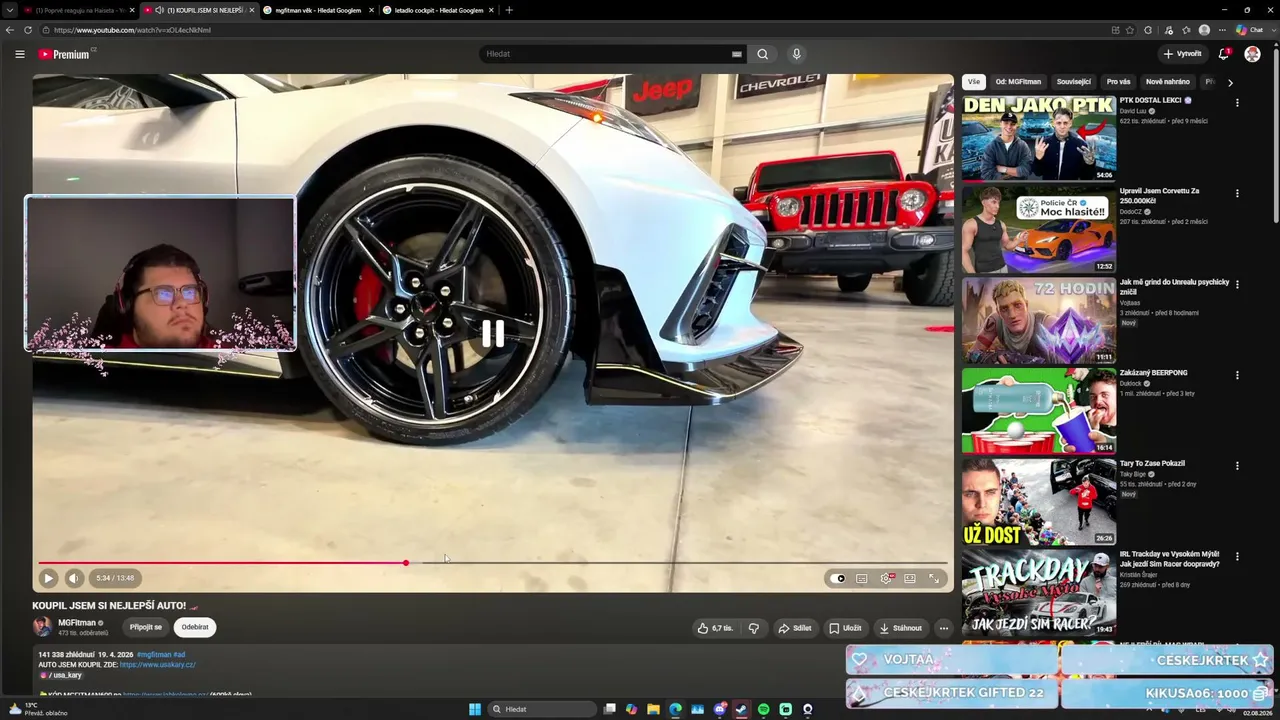Like the video with 6,7 tis.
The height and width of the screenshot is (720, 1280).
(x=715, y=628)
